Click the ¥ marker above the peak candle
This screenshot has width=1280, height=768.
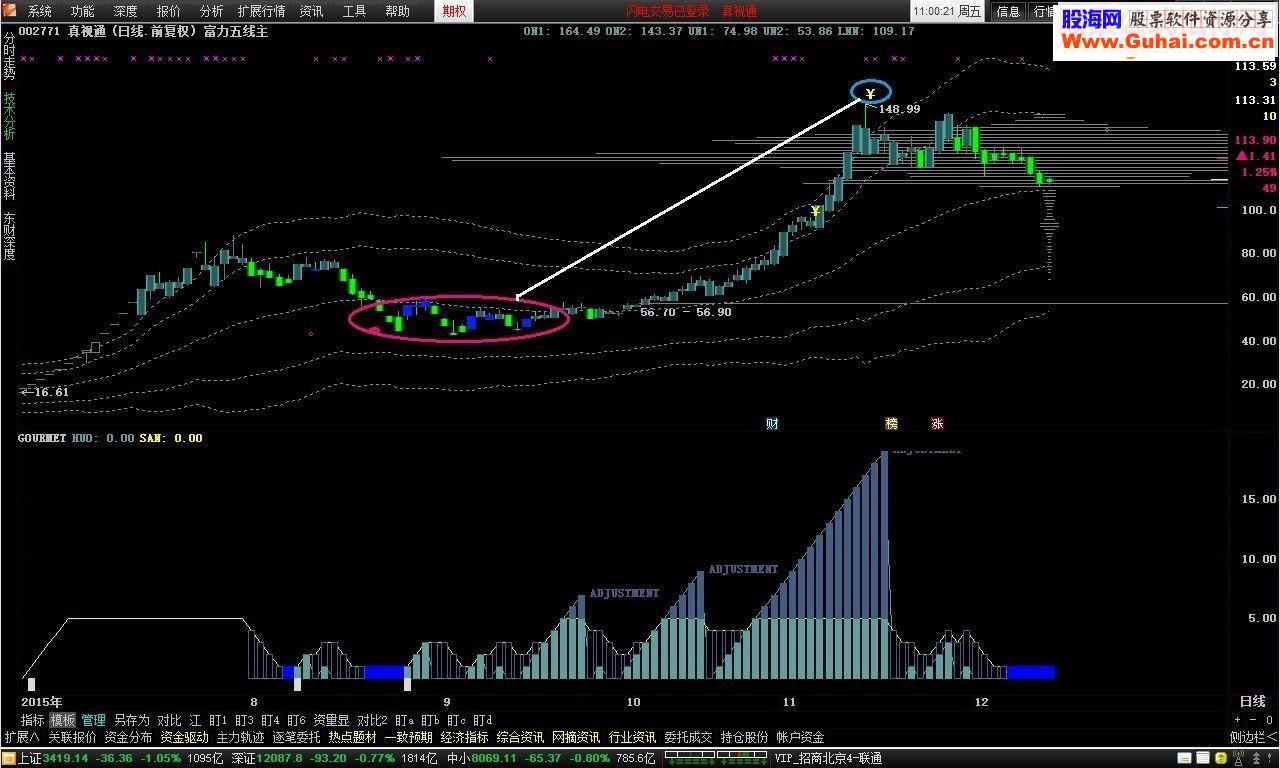click(870, 94)
